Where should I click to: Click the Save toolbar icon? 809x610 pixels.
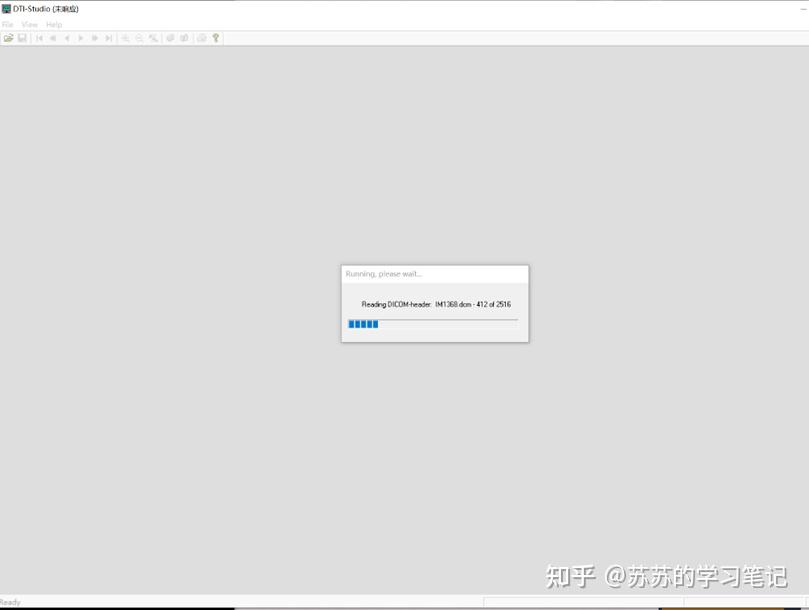21,38
